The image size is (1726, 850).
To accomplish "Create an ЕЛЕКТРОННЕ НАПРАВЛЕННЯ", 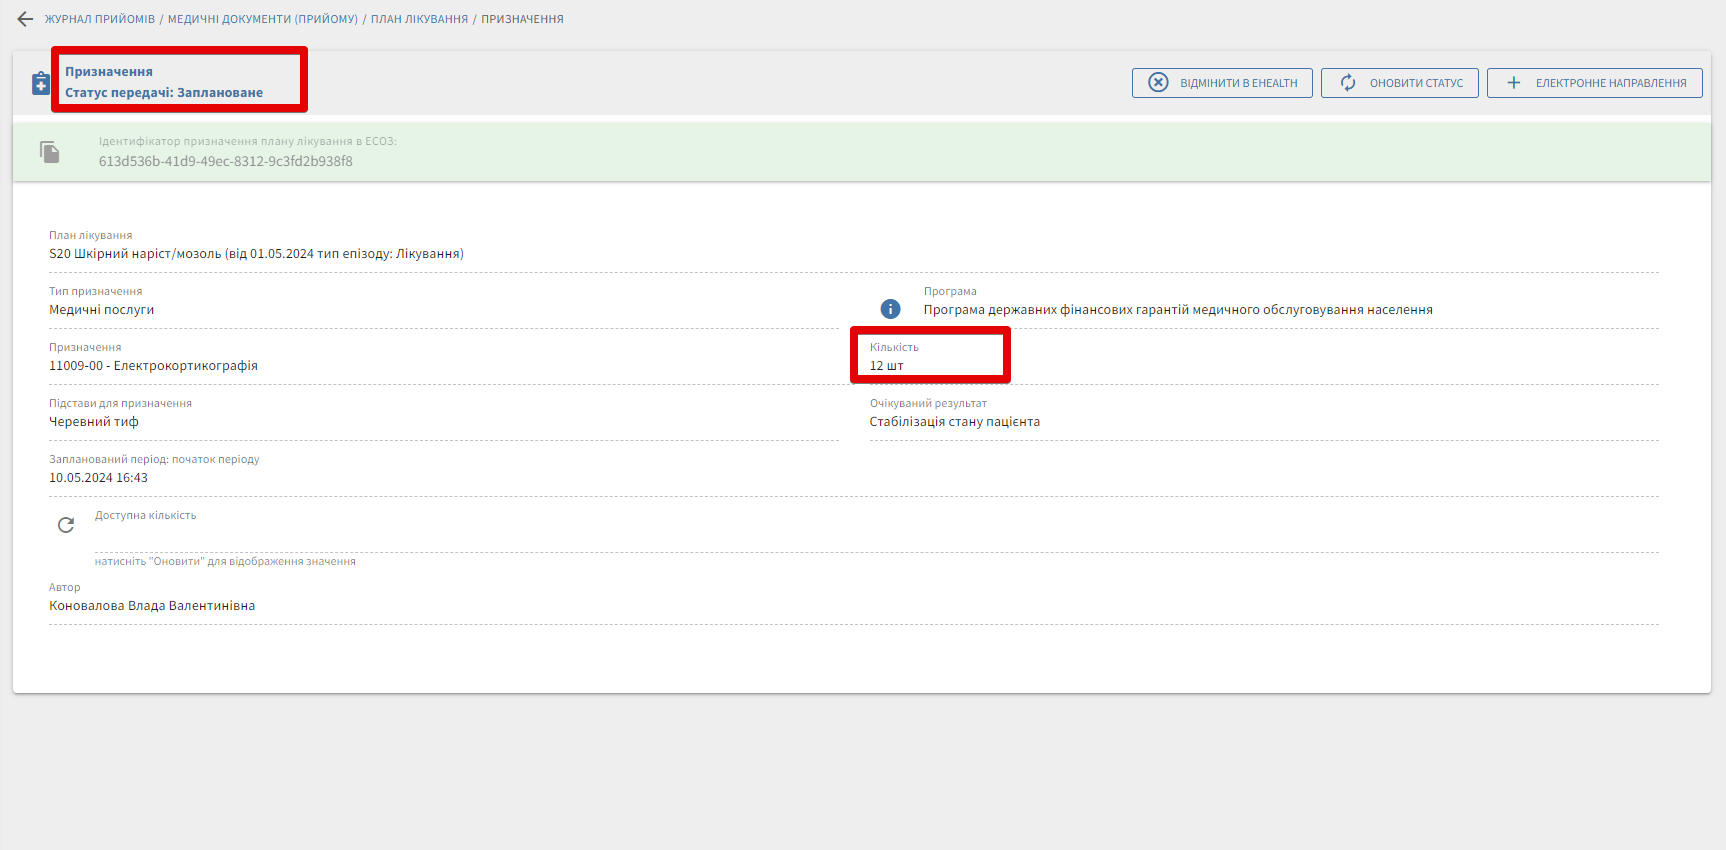I will coord(1594,83).
